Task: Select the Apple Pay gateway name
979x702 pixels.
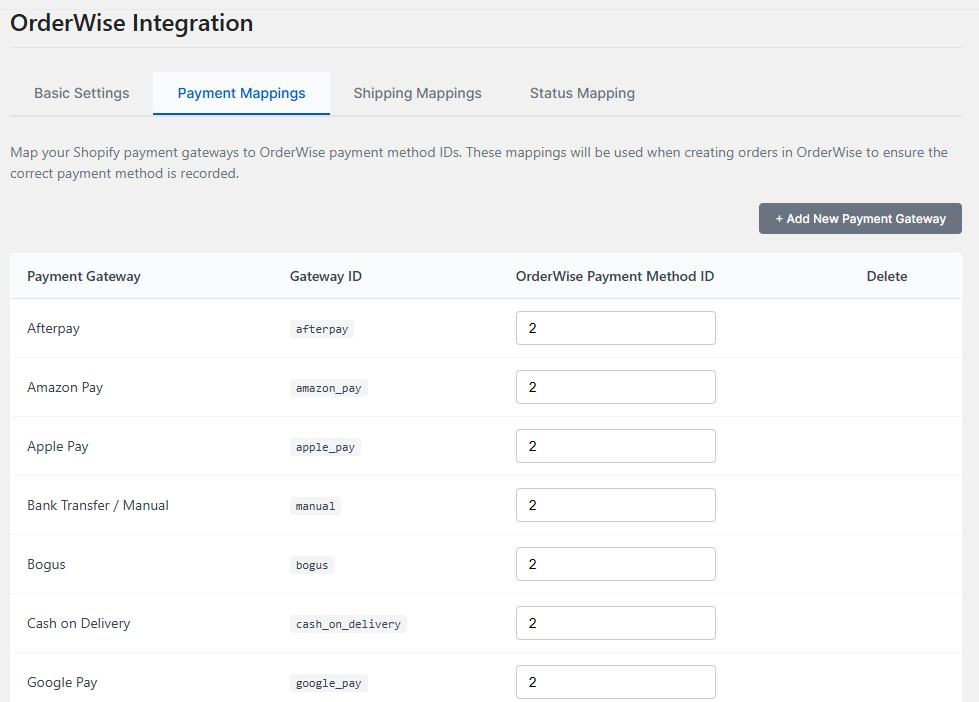Action: 58,447
